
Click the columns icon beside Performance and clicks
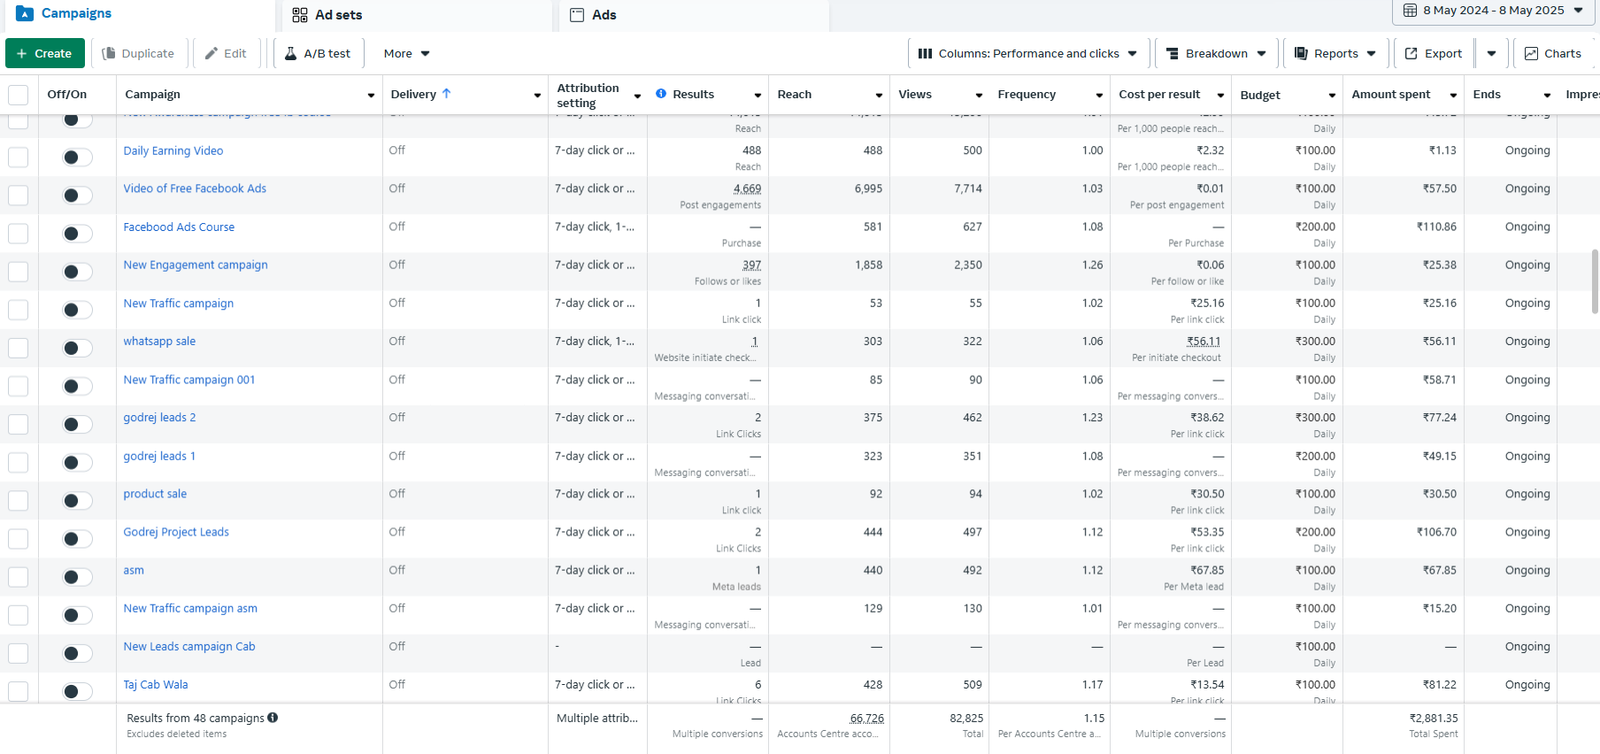point(925,54)
